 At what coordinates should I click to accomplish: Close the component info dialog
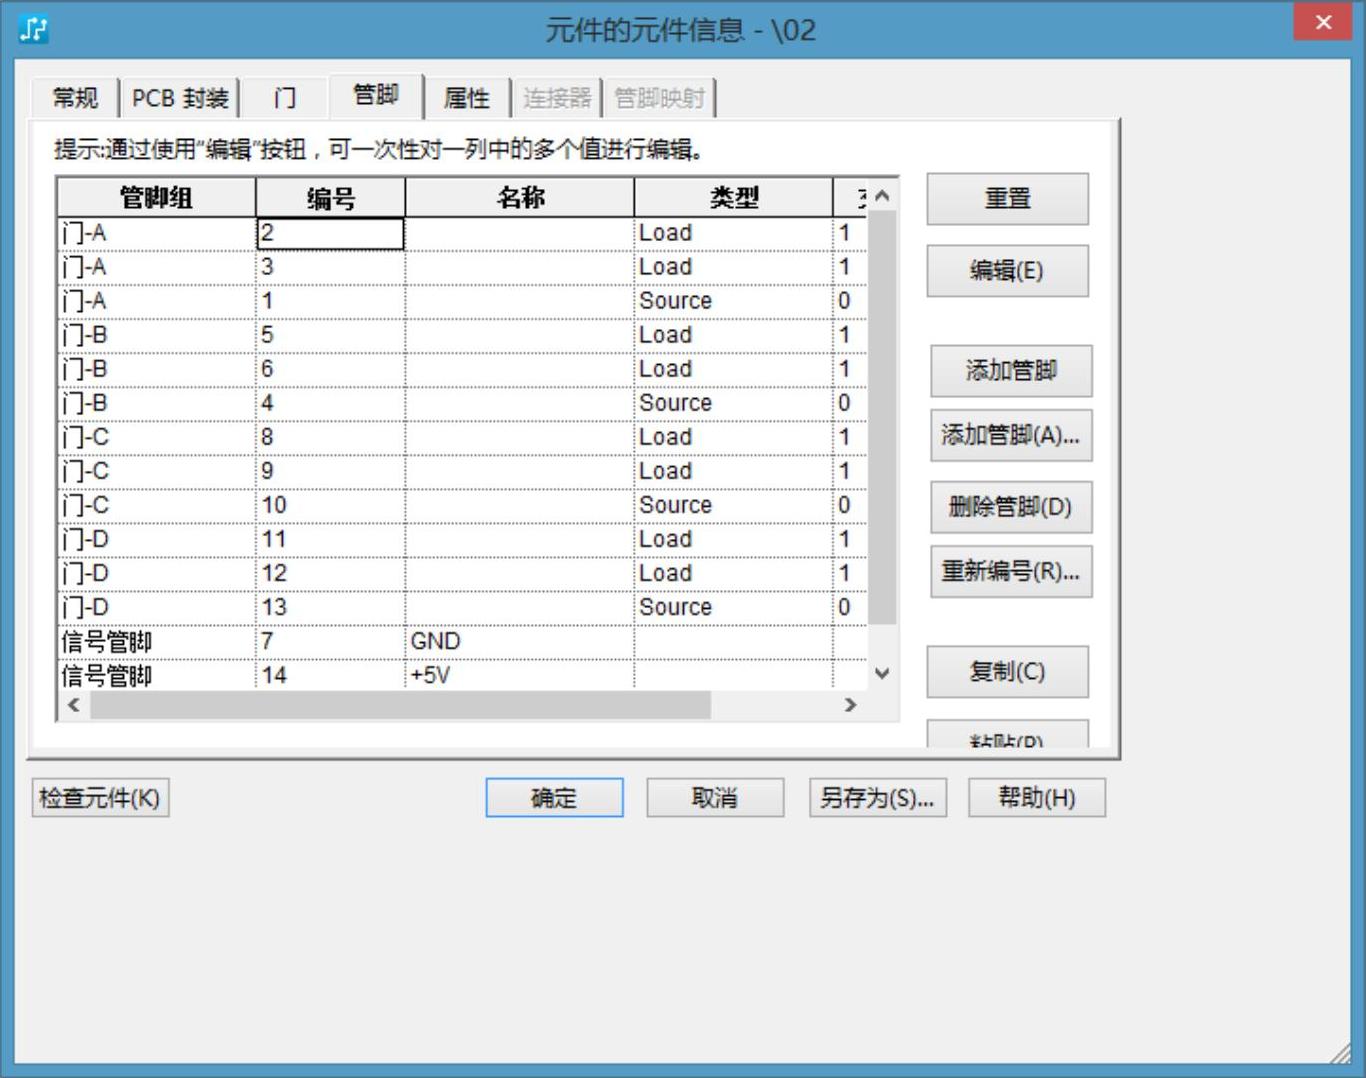1322,22
